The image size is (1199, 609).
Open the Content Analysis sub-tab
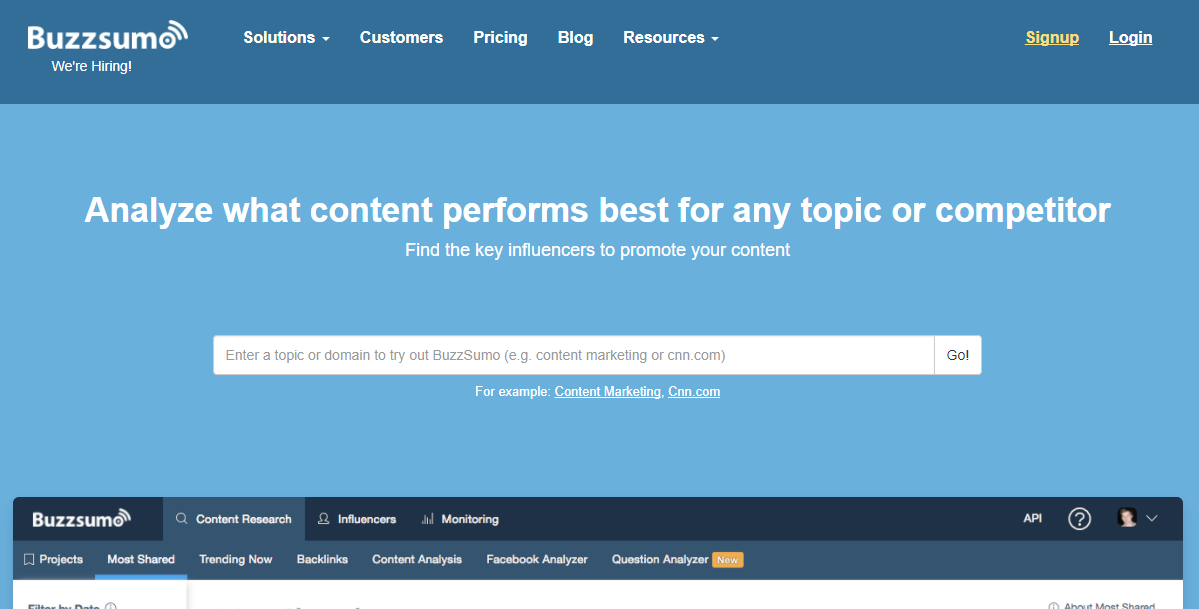(x=417, y=559)
